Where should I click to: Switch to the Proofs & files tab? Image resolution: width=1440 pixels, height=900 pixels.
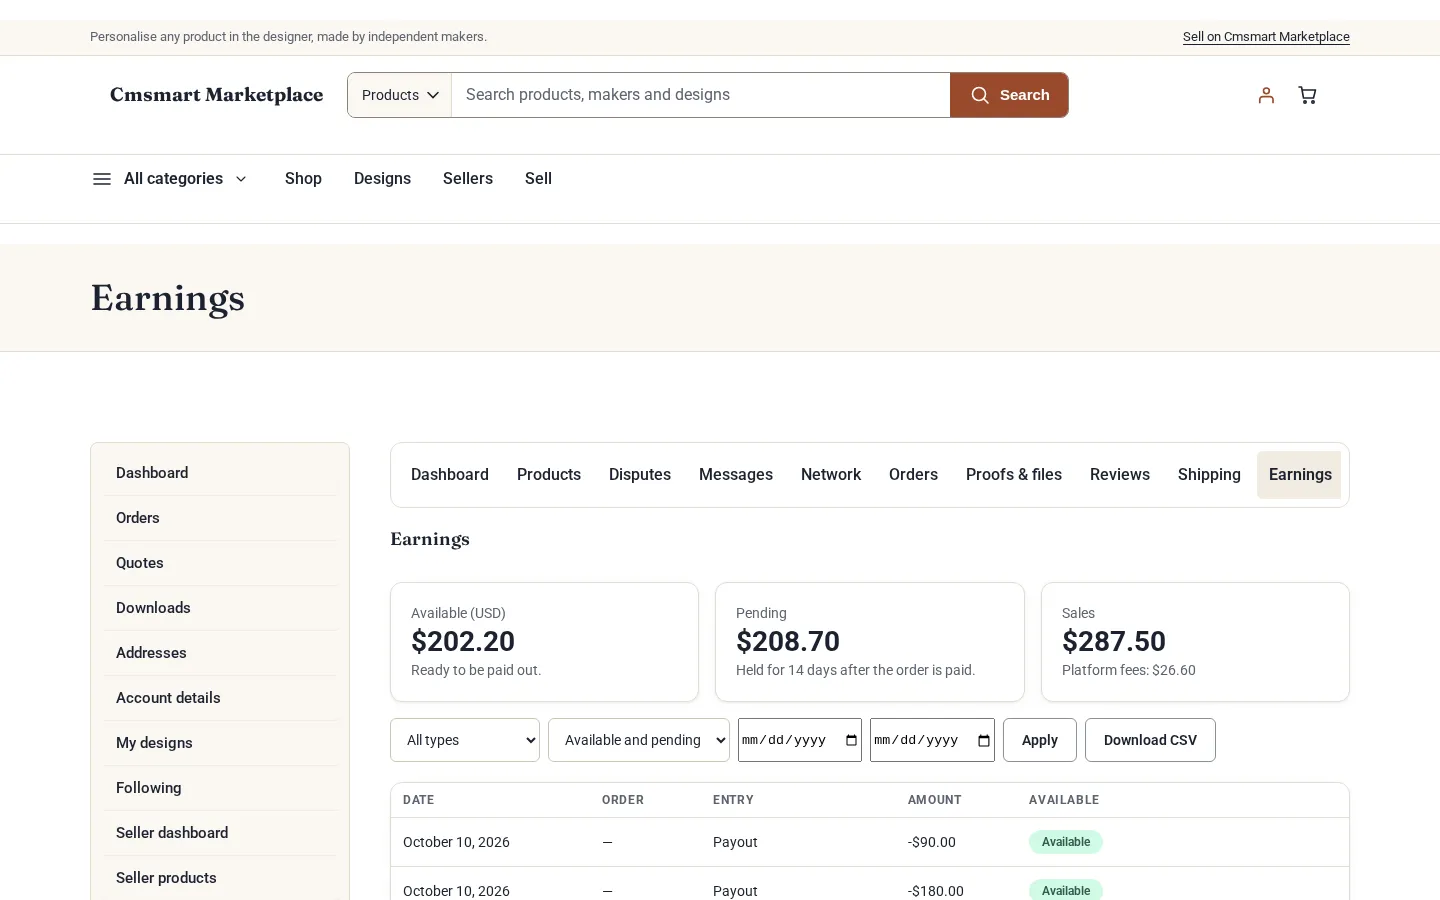[1014, 475]
